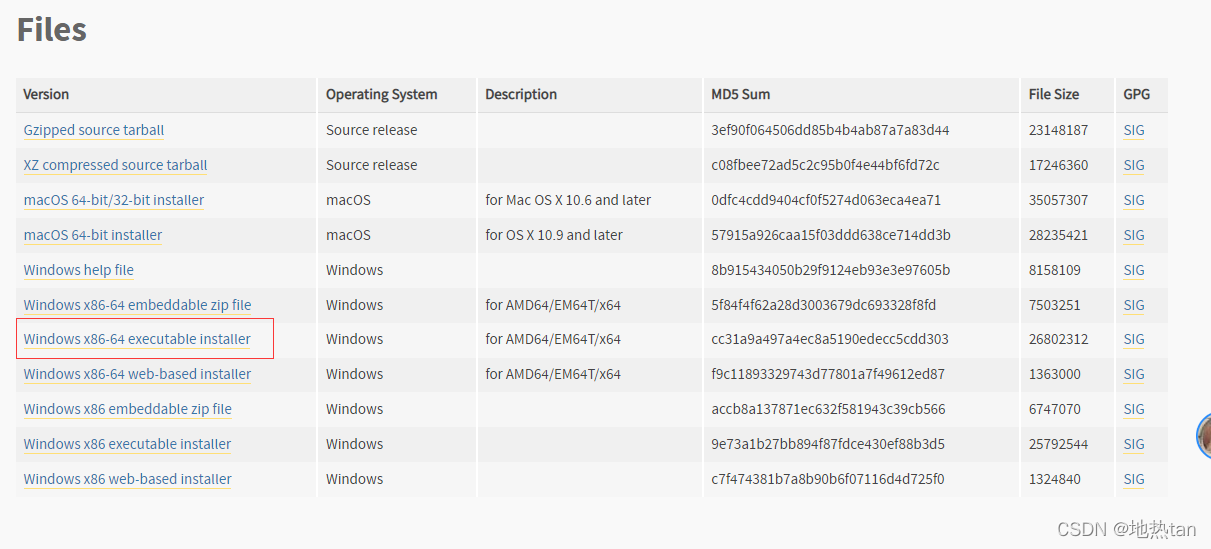Click 'for AMD64/EM64T/x64' in executable installer row

tap(553, 339)
